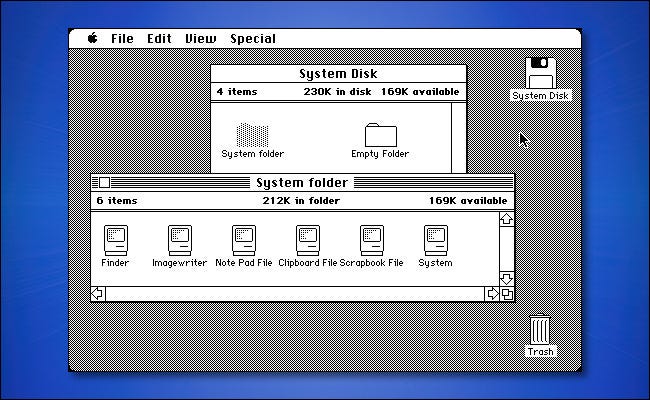650x400 pixels.
Task: Click the Trash can icon
Action: pyautogui.click(x=540, y=329)
